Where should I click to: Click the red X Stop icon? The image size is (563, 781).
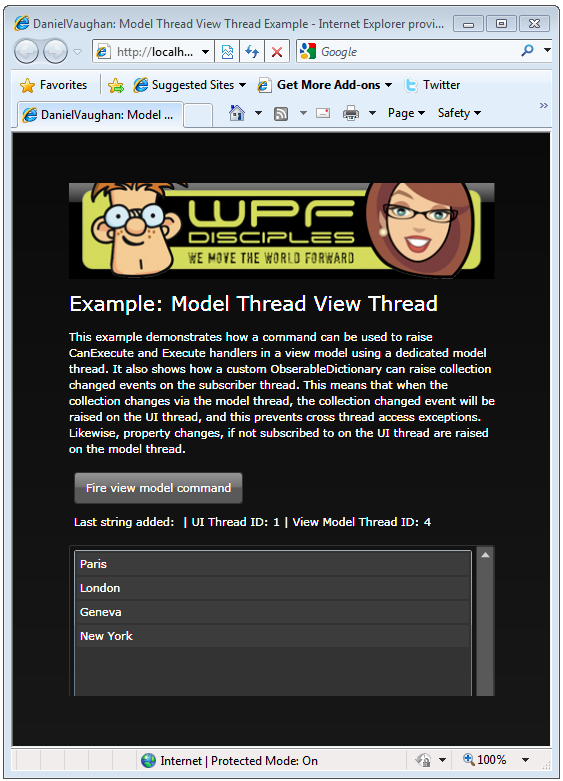tap(277, 52)
